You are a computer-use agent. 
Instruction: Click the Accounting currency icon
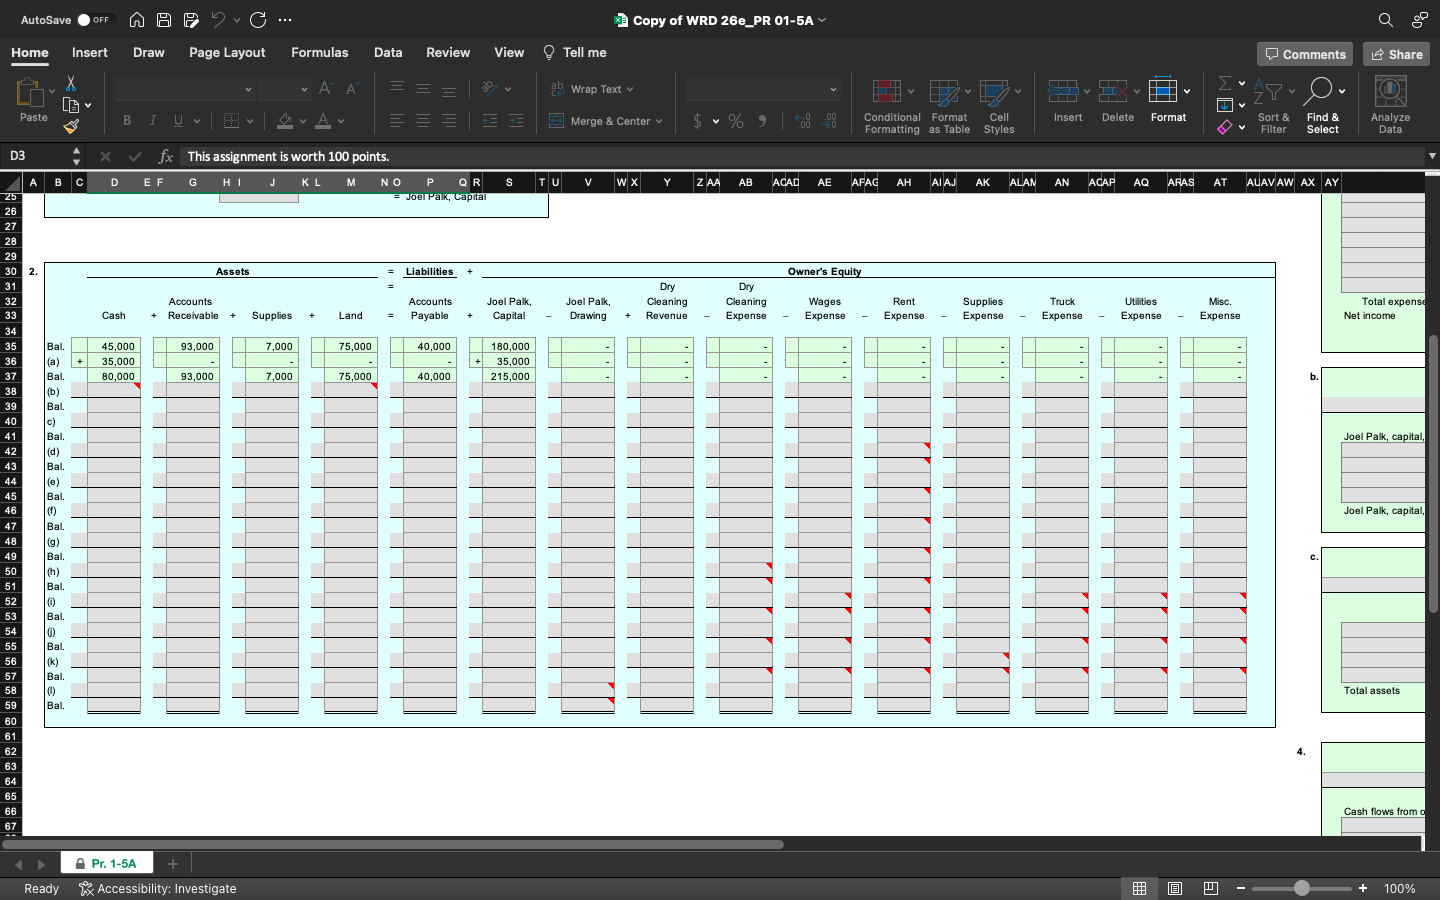(697, 121)
